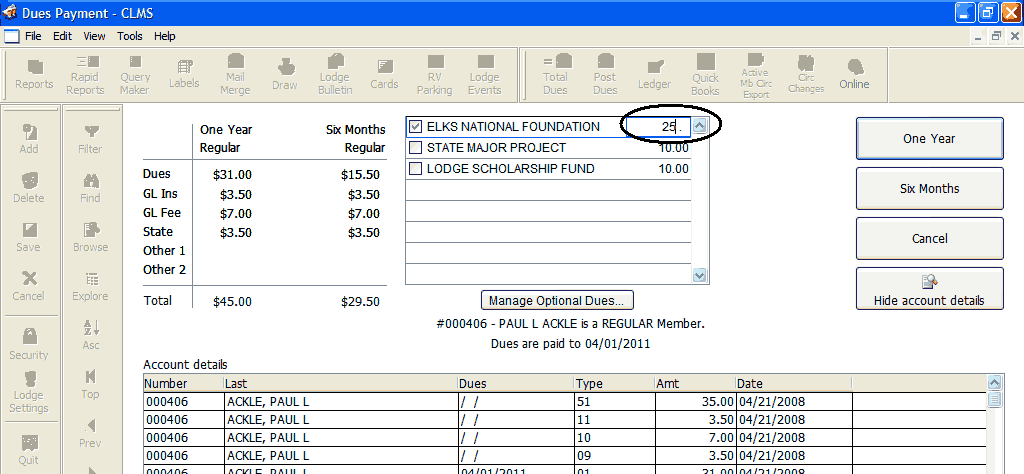
Task: Open the Lodge Bulletin icon
Action: [335, 74]
